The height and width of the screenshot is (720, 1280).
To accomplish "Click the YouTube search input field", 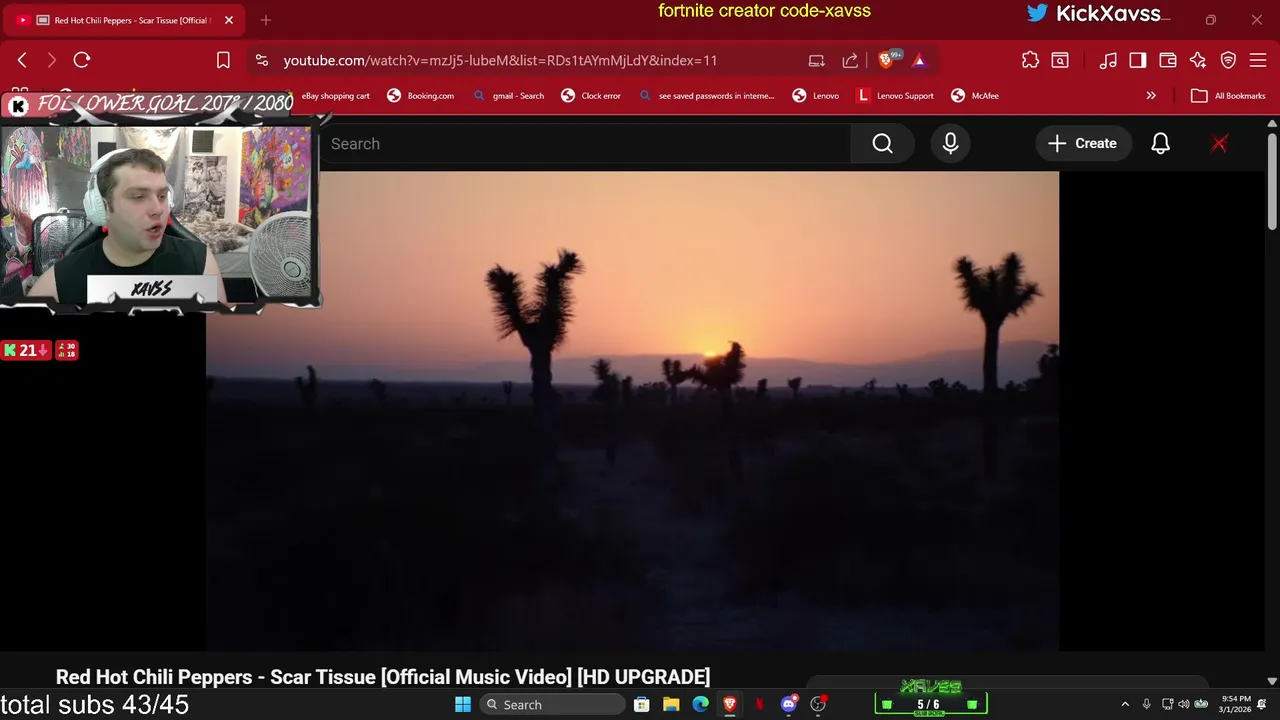I will tap(584, 144).
